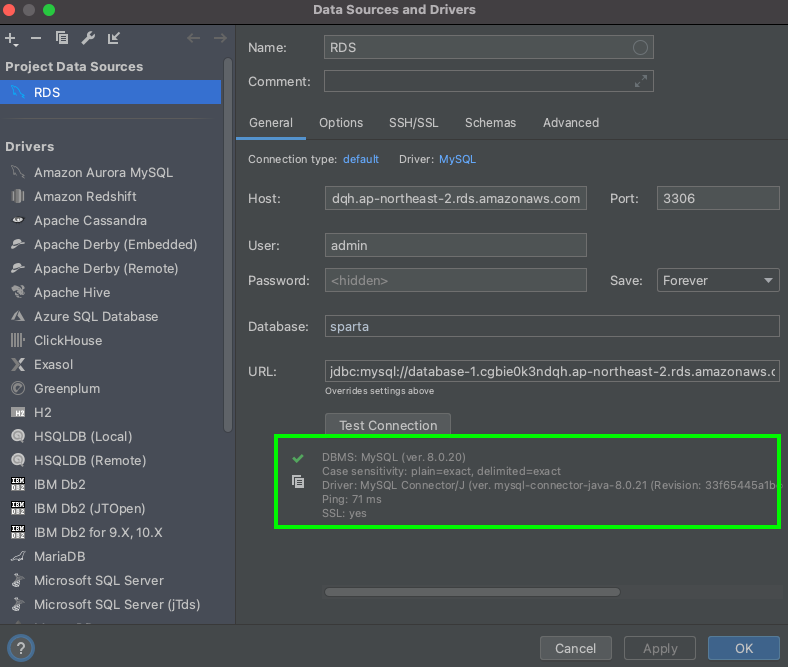Edit the Database field
Viewport: 788px width, 667px height.
pyautogui.click(x=552, y=326)
